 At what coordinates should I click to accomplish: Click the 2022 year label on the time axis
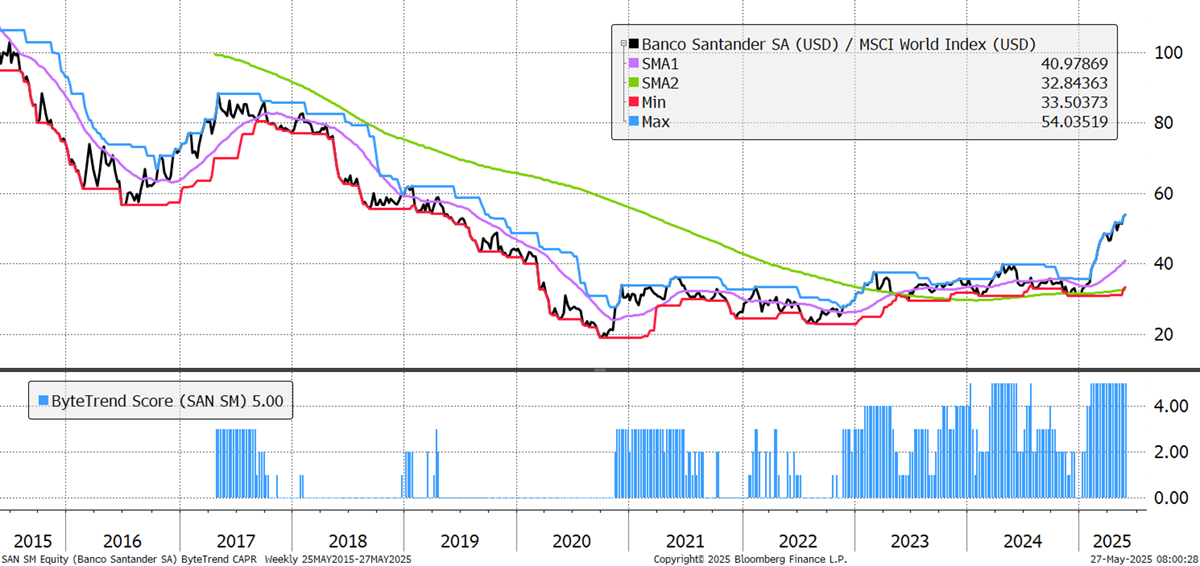click(798, 541)
